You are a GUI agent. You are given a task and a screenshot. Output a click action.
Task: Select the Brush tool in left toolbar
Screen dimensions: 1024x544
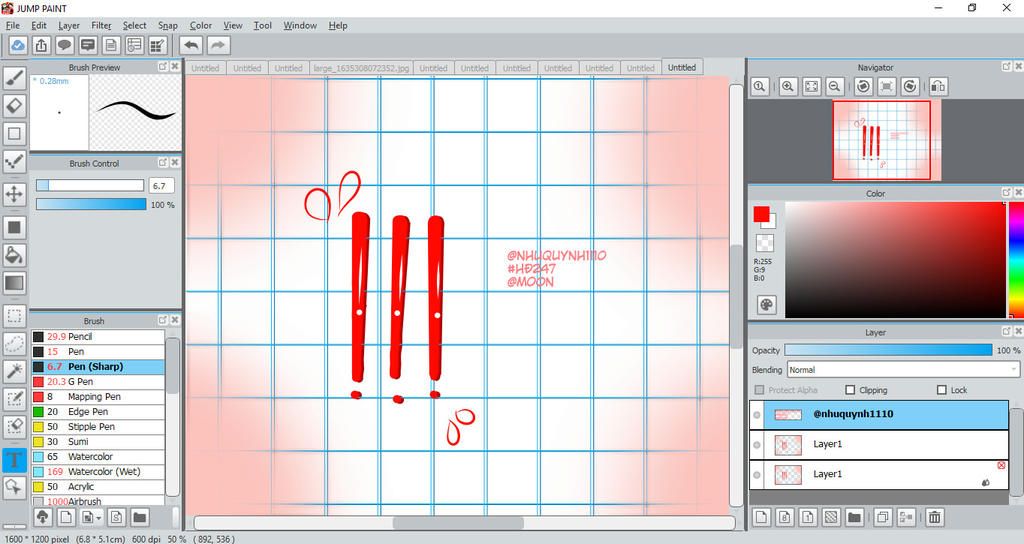coord(14,77)
